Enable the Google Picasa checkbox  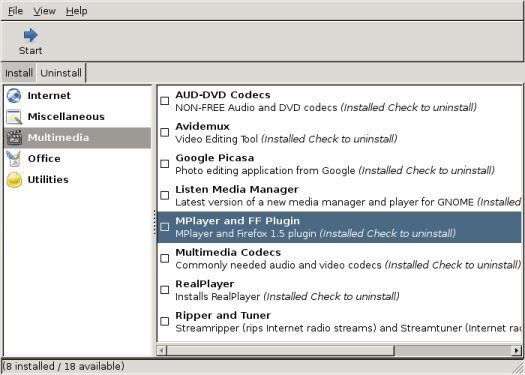pos(165,164)
